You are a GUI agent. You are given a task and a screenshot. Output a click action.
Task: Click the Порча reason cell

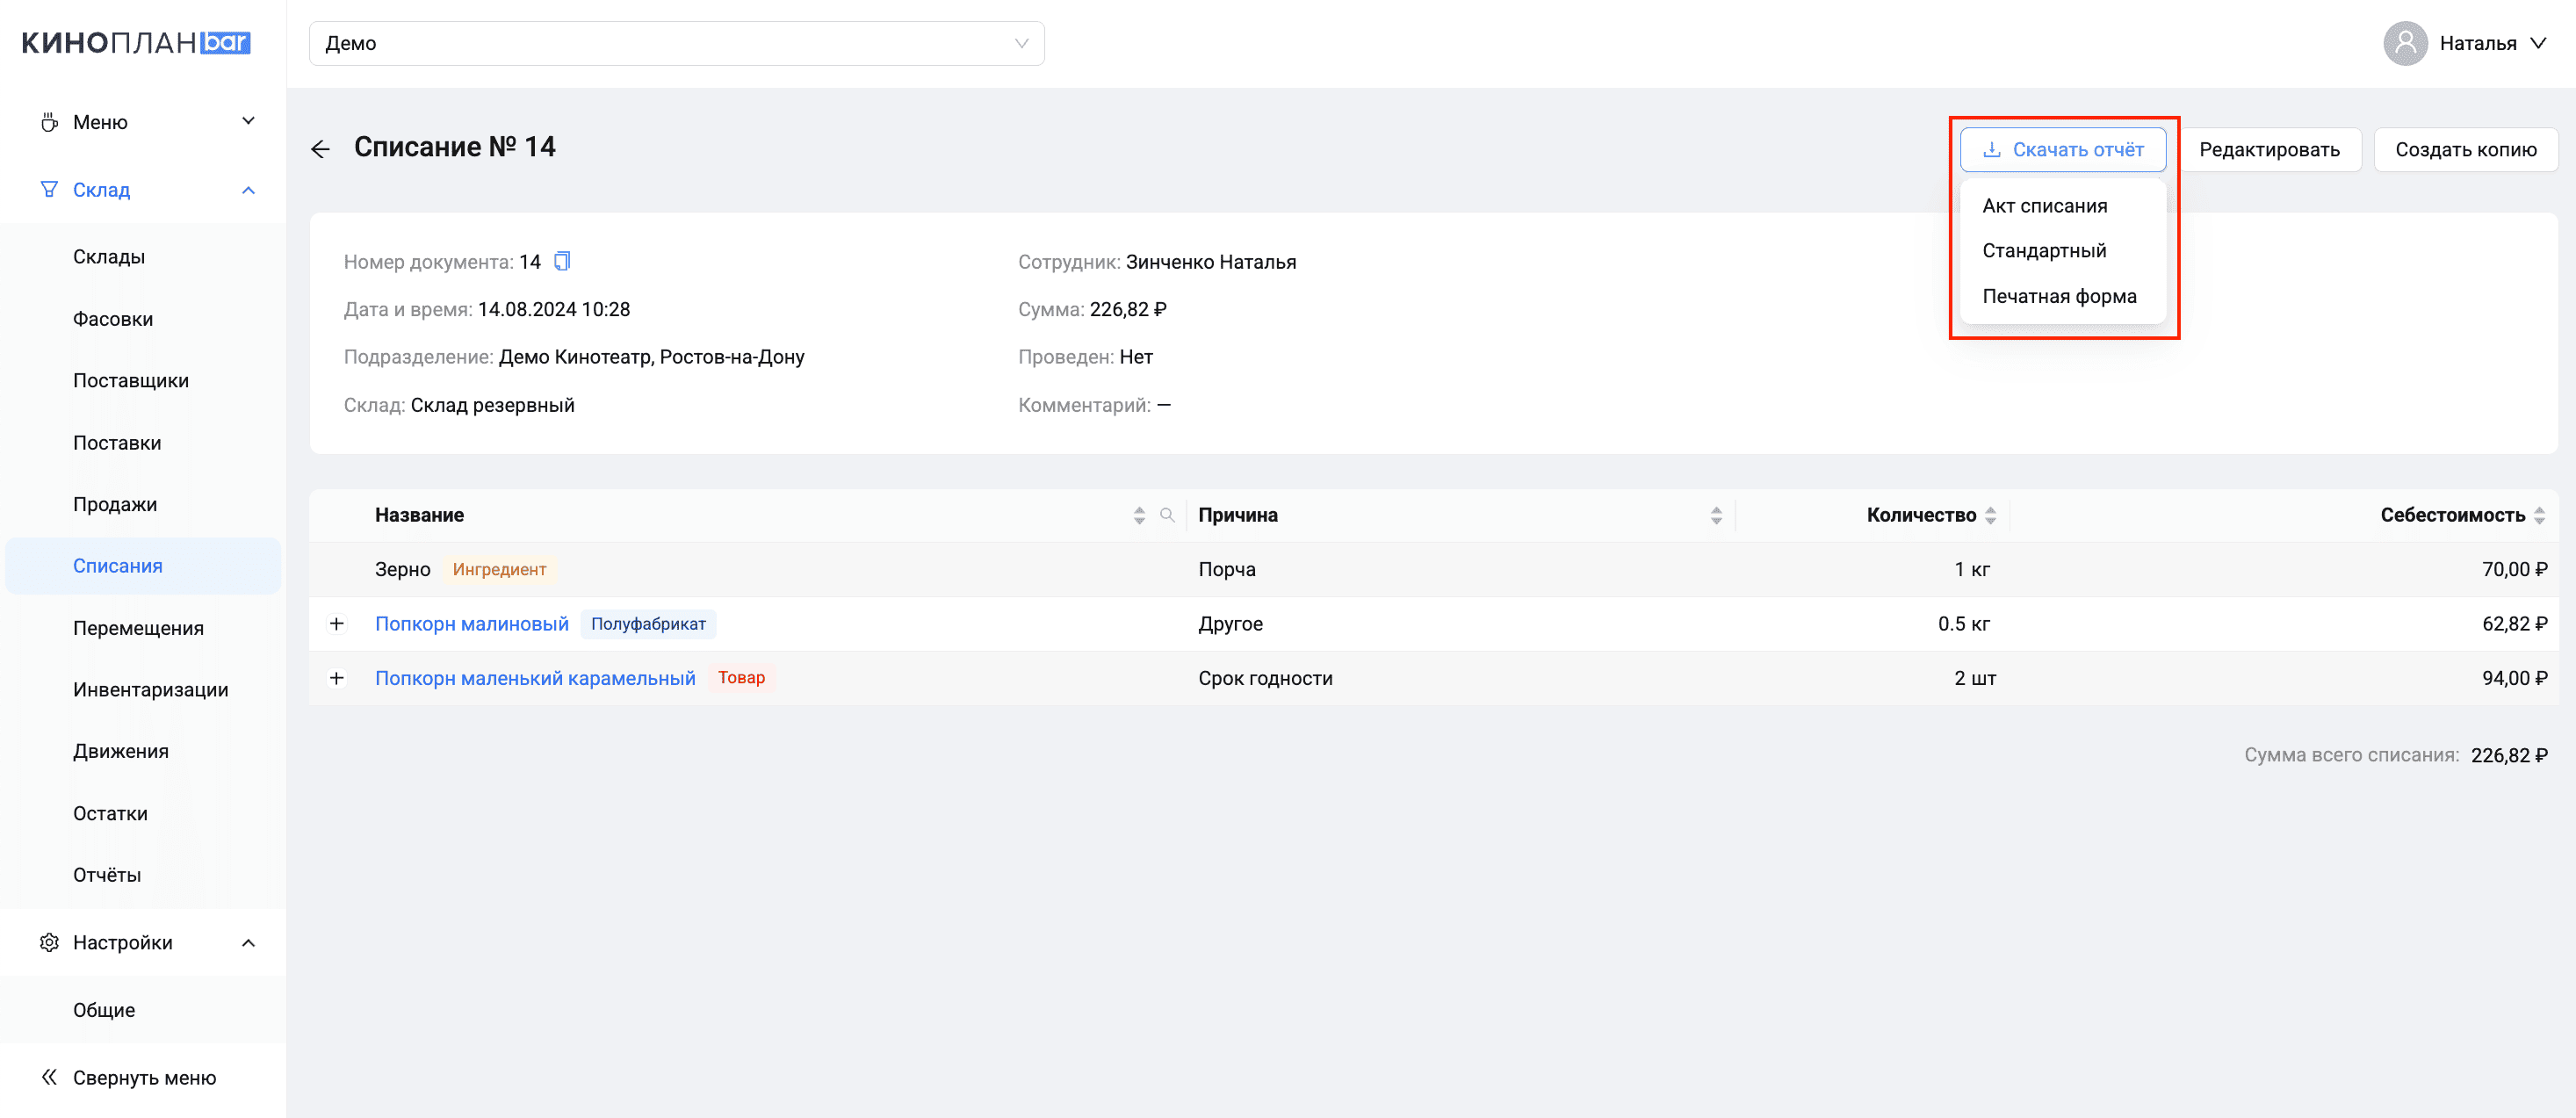pos(1226,569)
